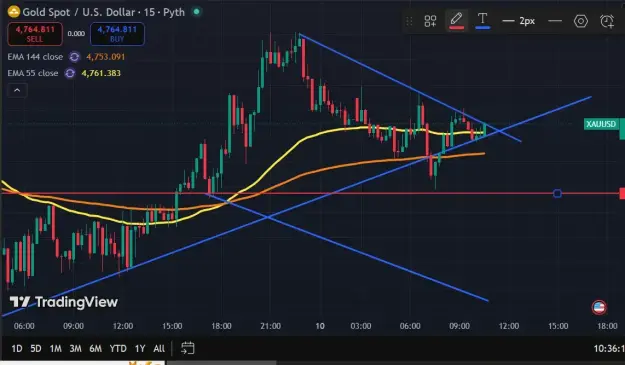Image resolution: width=625 pixels, height=365 pixels.
Task: Select the All time range
Action: [159, 349]
